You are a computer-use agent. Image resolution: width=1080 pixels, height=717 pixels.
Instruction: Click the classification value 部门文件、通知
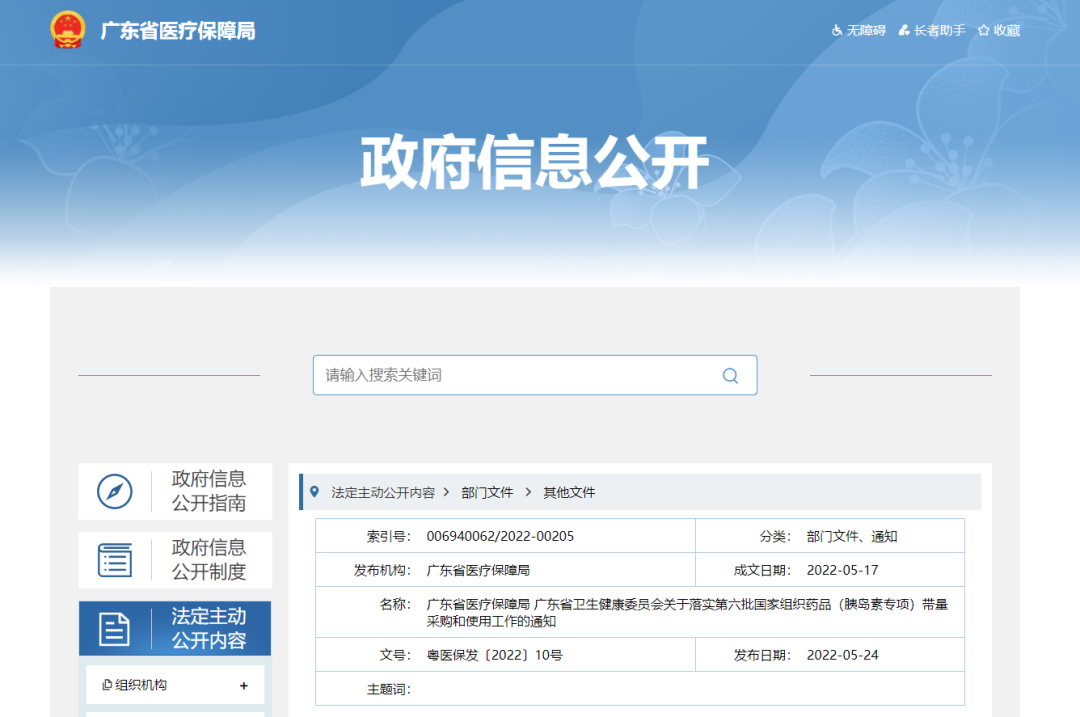click(852, 536)
